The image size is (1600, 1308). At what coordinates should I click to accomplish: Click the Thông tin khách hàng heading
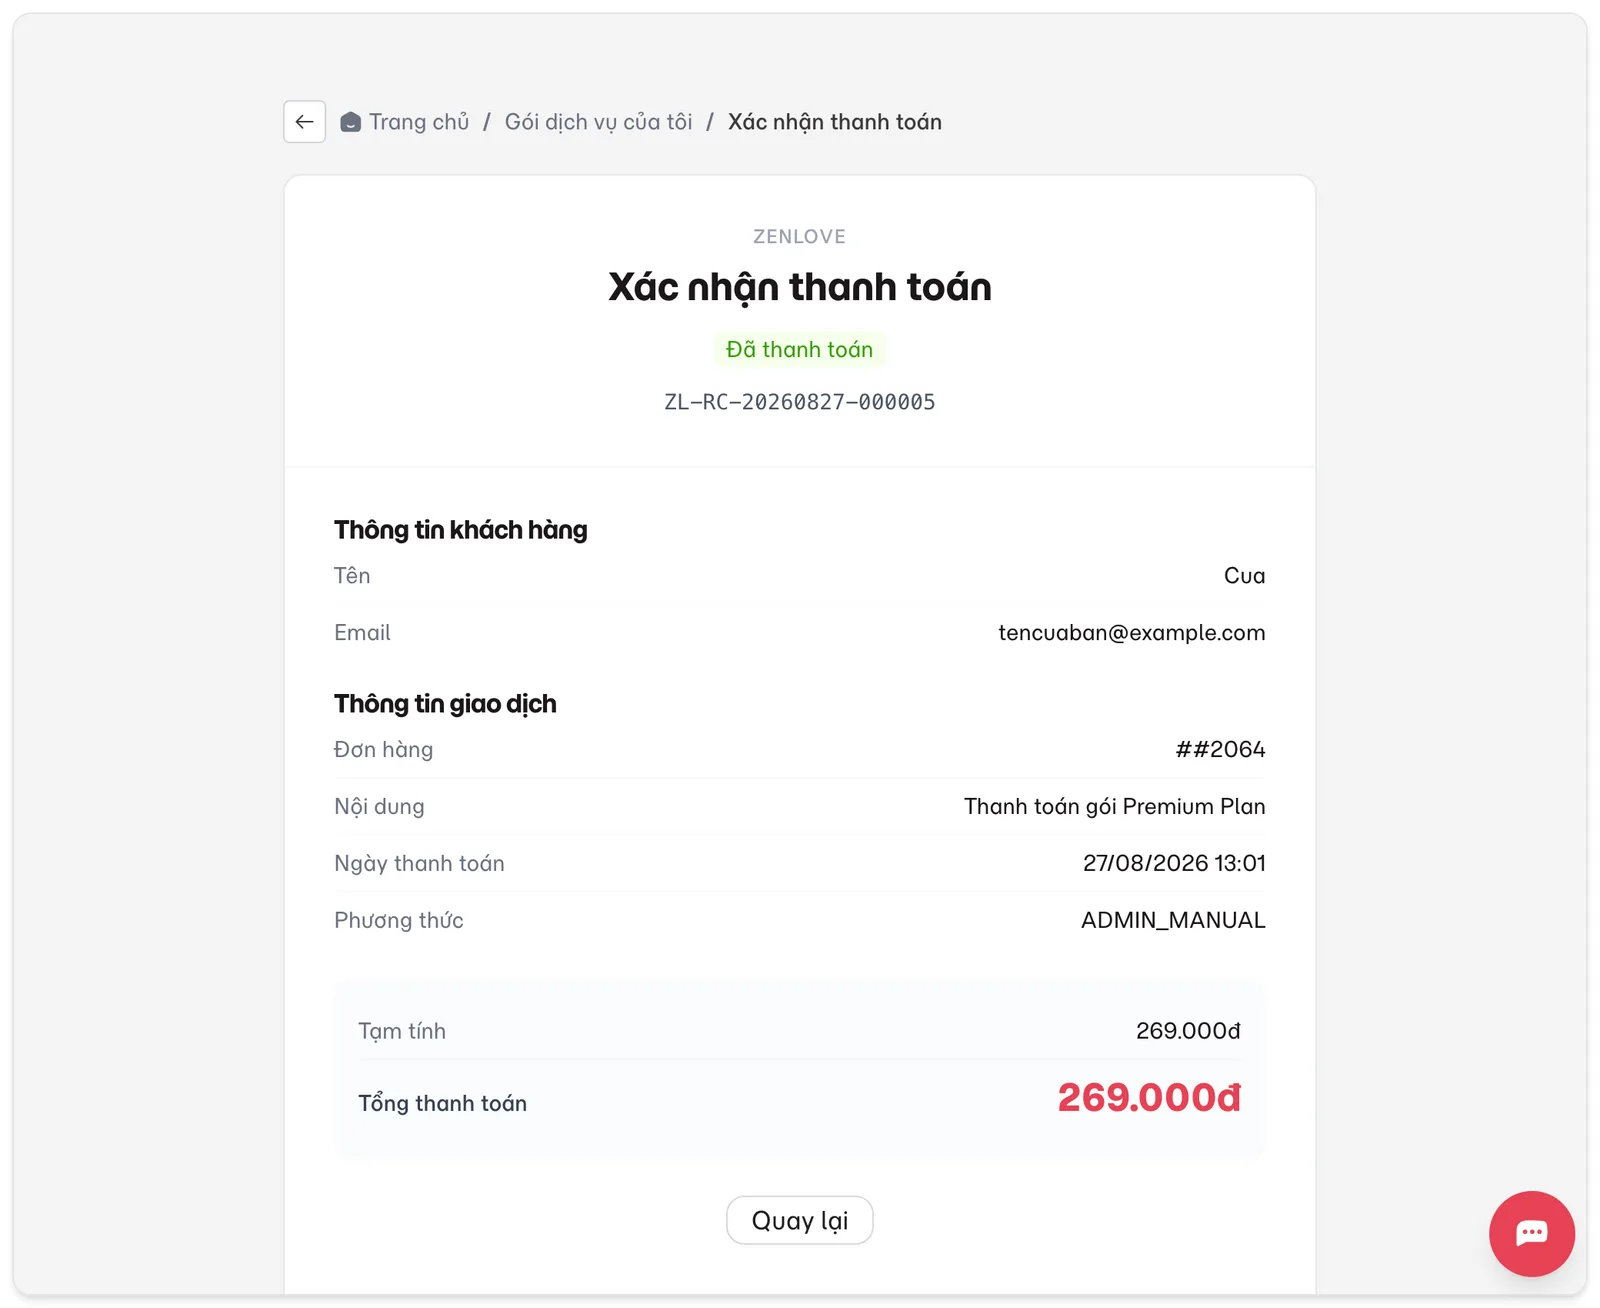461,530
